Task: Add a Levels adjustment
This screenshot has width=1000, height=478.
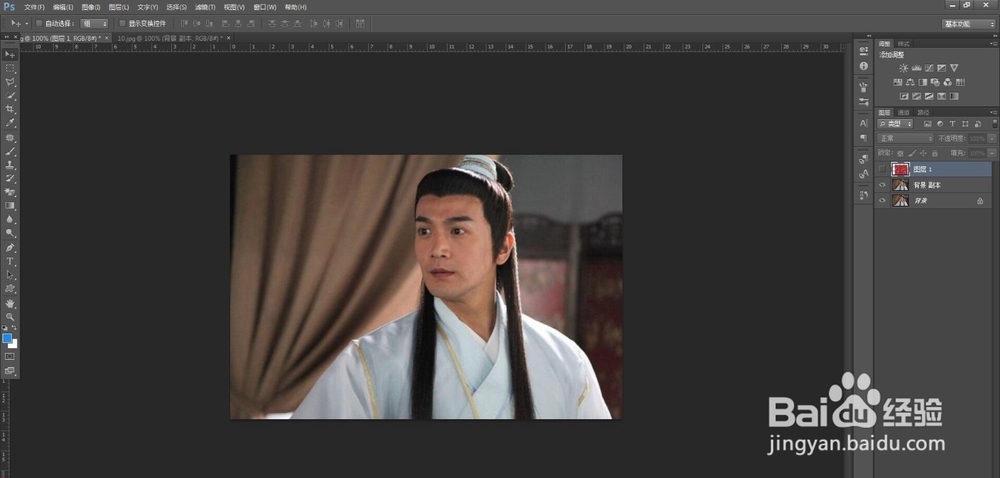Action: [x=916, y=68]
